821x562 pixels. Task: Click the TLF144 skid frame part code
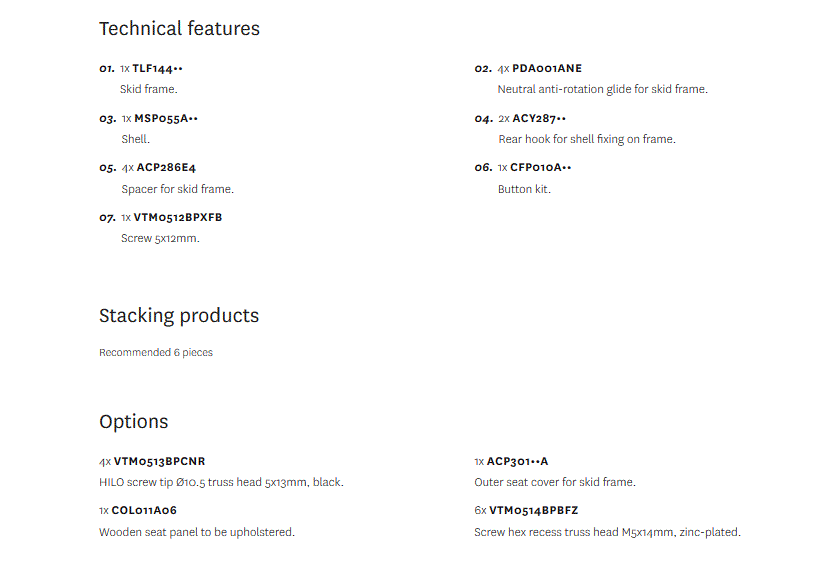click(x=157, y=69)
